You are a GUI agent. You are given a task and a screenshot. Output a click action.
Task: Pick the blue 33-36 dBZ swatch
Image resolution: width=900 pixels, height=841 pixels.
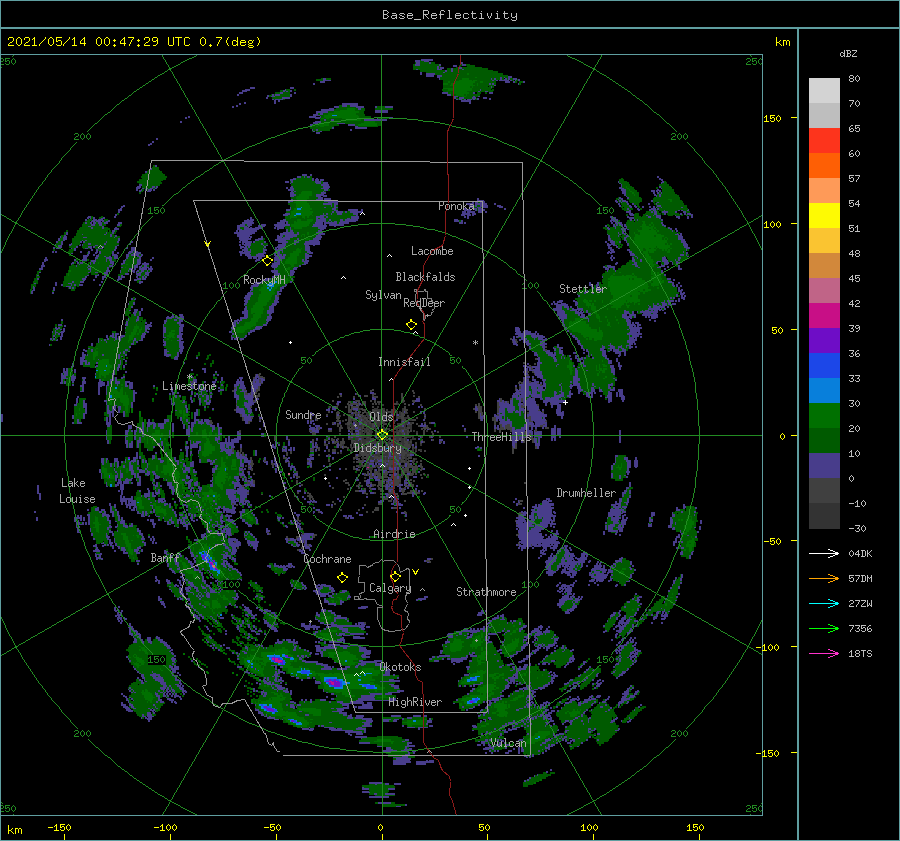[x=824, y=366]
